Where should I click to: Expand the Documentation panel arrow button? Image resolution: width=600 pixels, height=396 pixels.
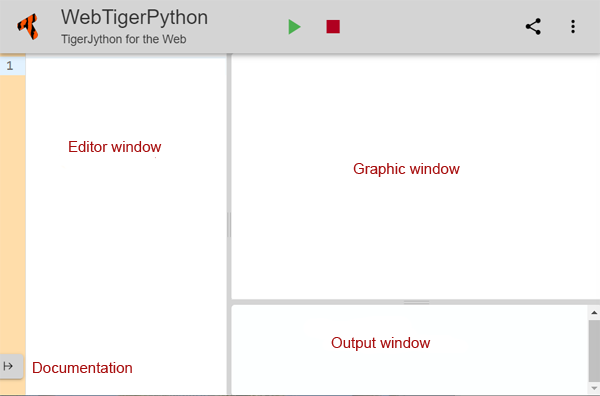pyautogui.click(x=10, y=366)
